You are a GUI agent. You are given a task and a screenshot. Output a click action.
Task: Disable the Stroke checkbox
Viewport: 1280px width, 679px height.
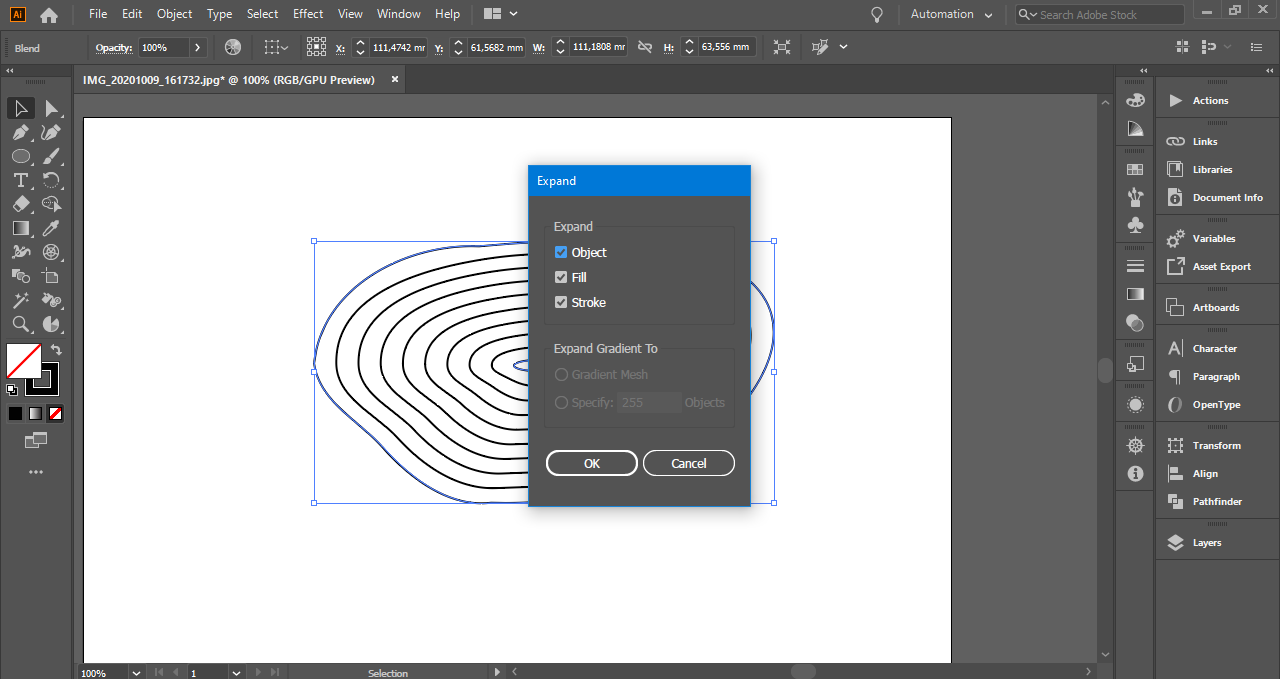pyautogui.click(x=561, y=303)
